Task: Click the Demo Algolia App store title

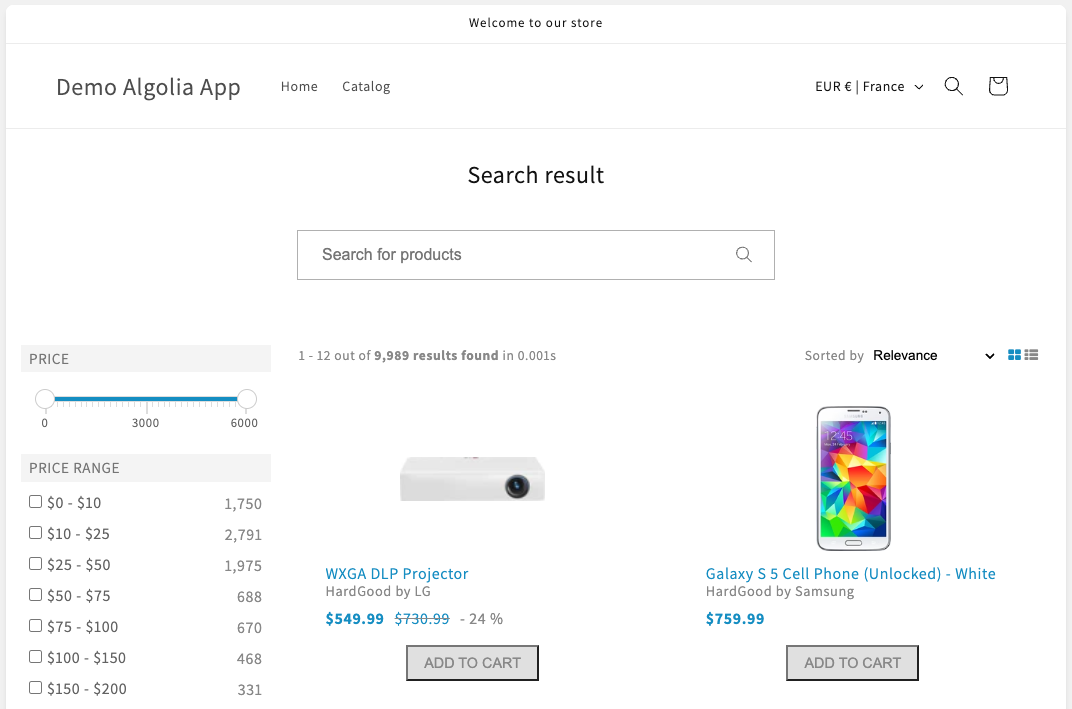Action: coord(148,87)
